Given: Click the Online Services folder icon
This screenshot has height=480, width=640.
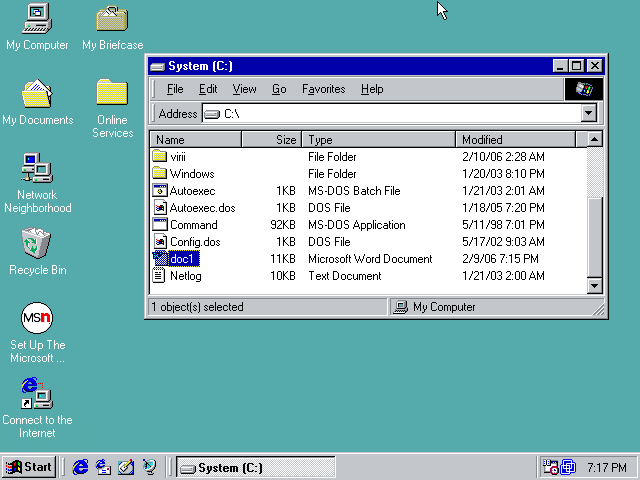Looking at the screenshot, I should tap(112, 93).
